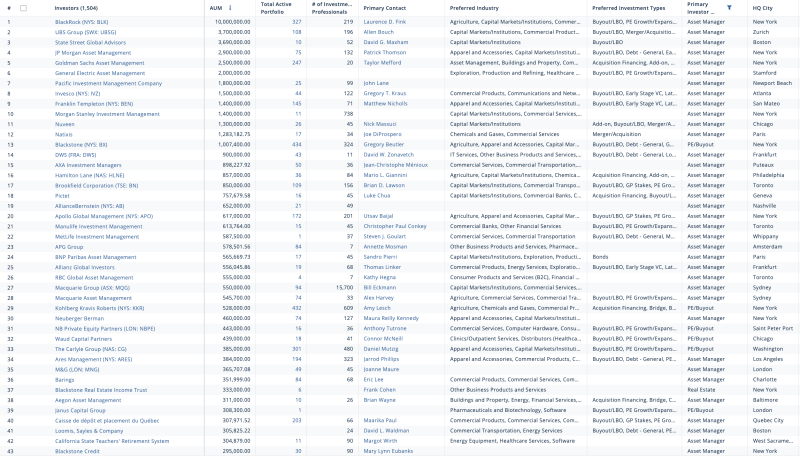Viewport: 800px width, 458px height.
Task: Click the Preferred Industry column header
Action: 474,8
